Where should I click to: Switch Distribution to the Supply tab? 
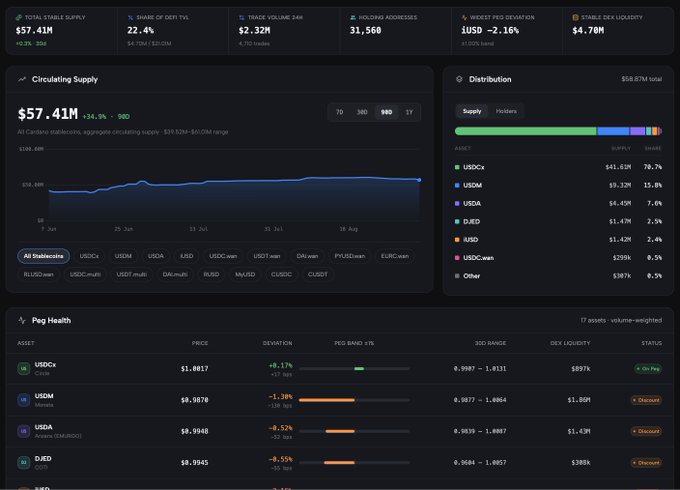coord(472,111)
